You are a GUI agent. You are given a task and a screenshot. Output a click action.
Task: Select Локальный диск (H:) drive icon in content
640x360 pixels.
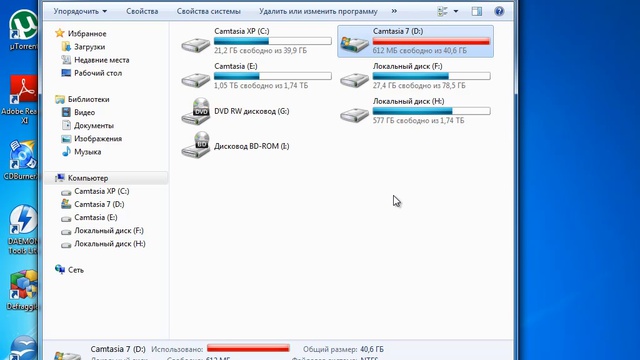tap(354, 114)
